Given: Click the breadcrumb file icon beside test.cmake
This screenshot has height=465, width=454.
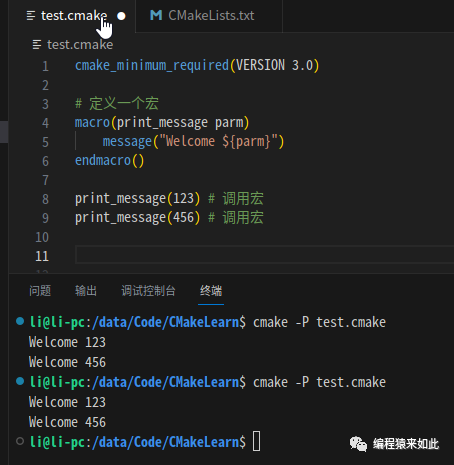Looking at the screenshot, I should (37, 45).
